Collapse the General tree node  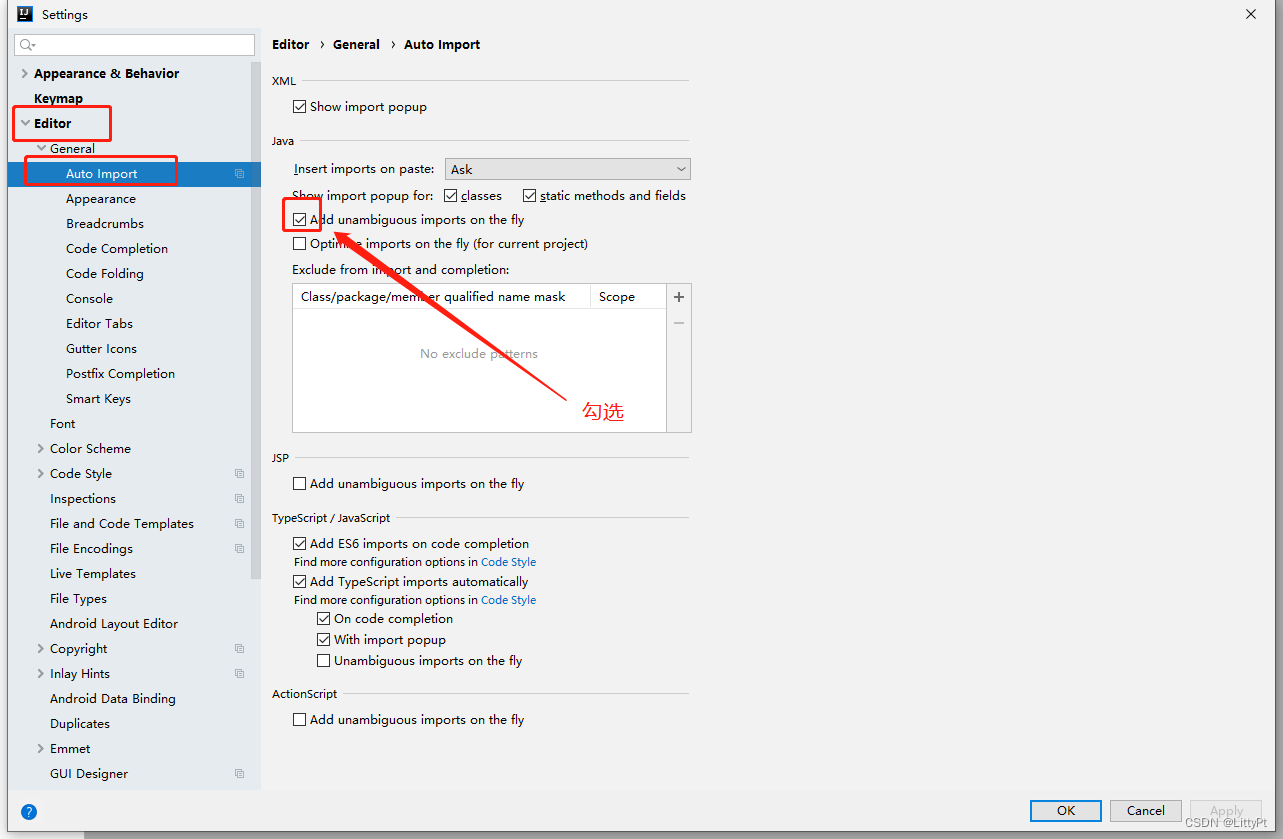pyautogui.click(x=41, y=149)
